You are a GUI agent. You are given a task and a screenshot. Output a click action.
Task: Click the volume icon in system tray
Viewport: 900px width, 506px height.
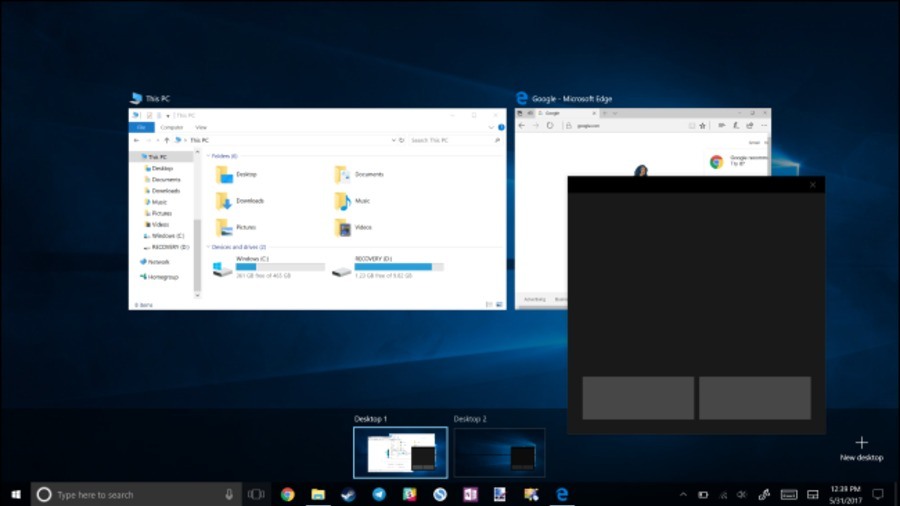click(742, 494)
